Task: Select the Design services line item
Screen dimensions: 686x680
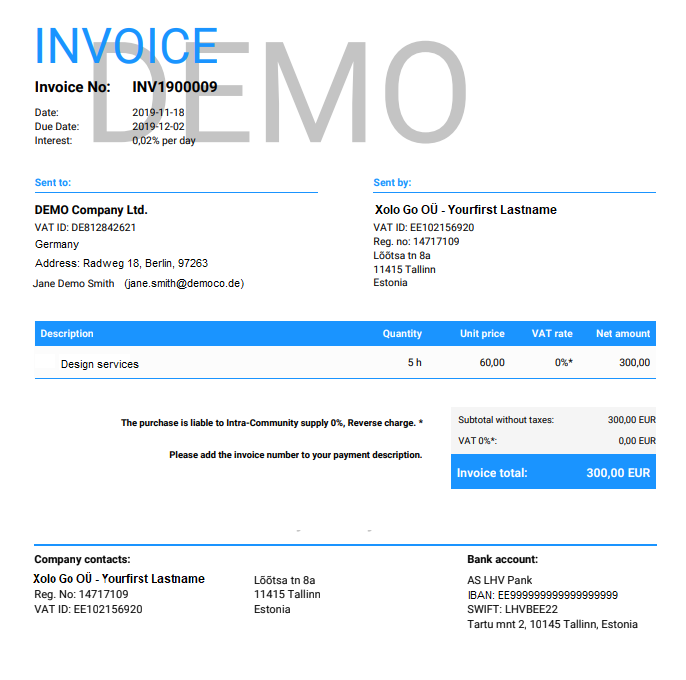Action: pyautogui.click(x=100, y=364)
